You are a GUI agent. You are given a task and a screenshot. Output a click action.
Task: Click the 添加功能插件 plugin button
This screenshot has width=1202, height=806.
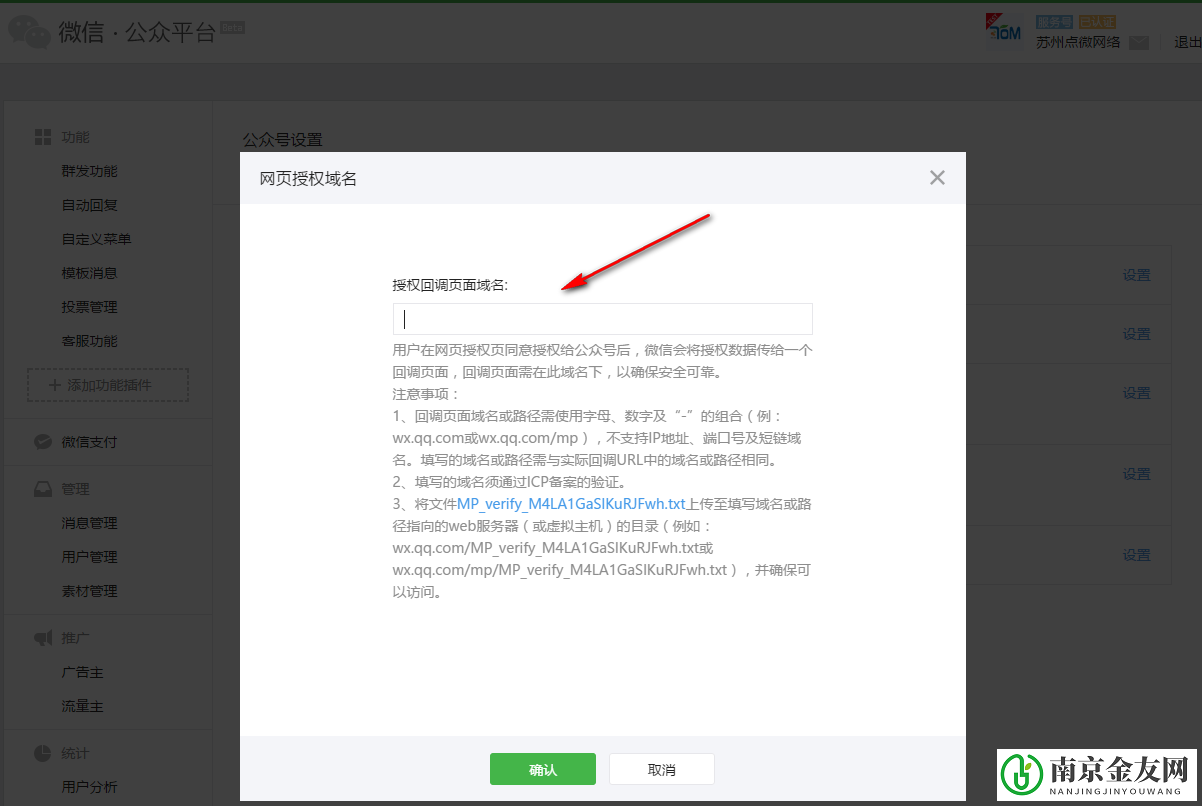[107, 385]
